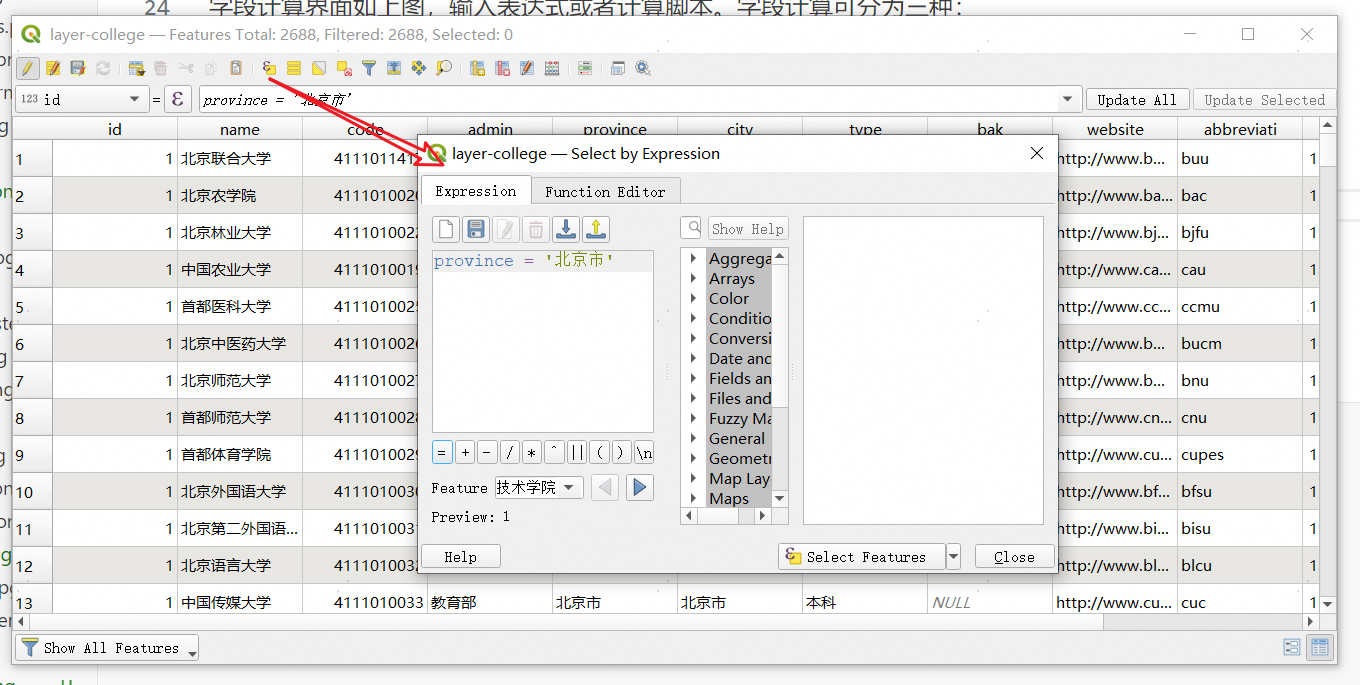Select the Expression tab
The height and width of the screenshot is (685, 1360).
tap(475, 191)
